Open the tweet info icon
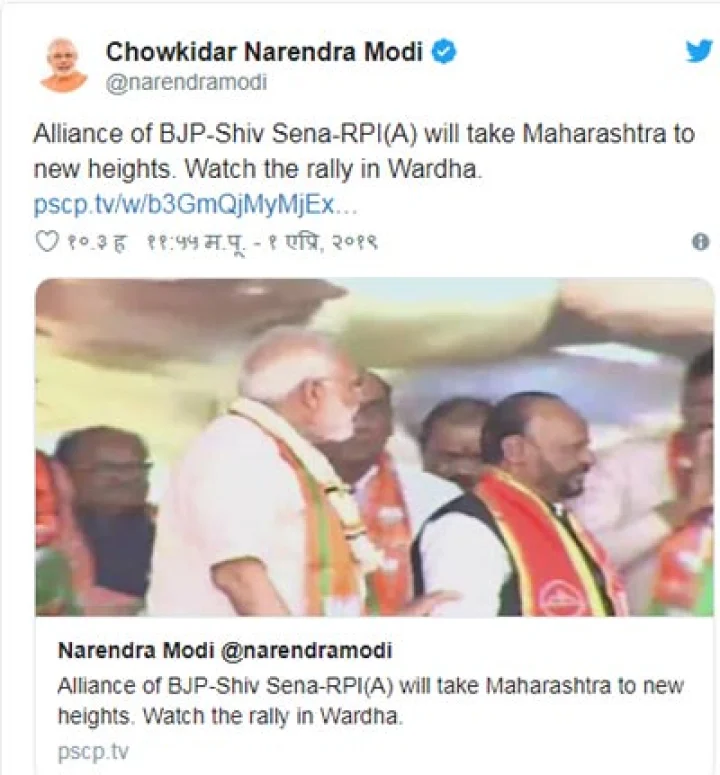 (x=700, y=242)
